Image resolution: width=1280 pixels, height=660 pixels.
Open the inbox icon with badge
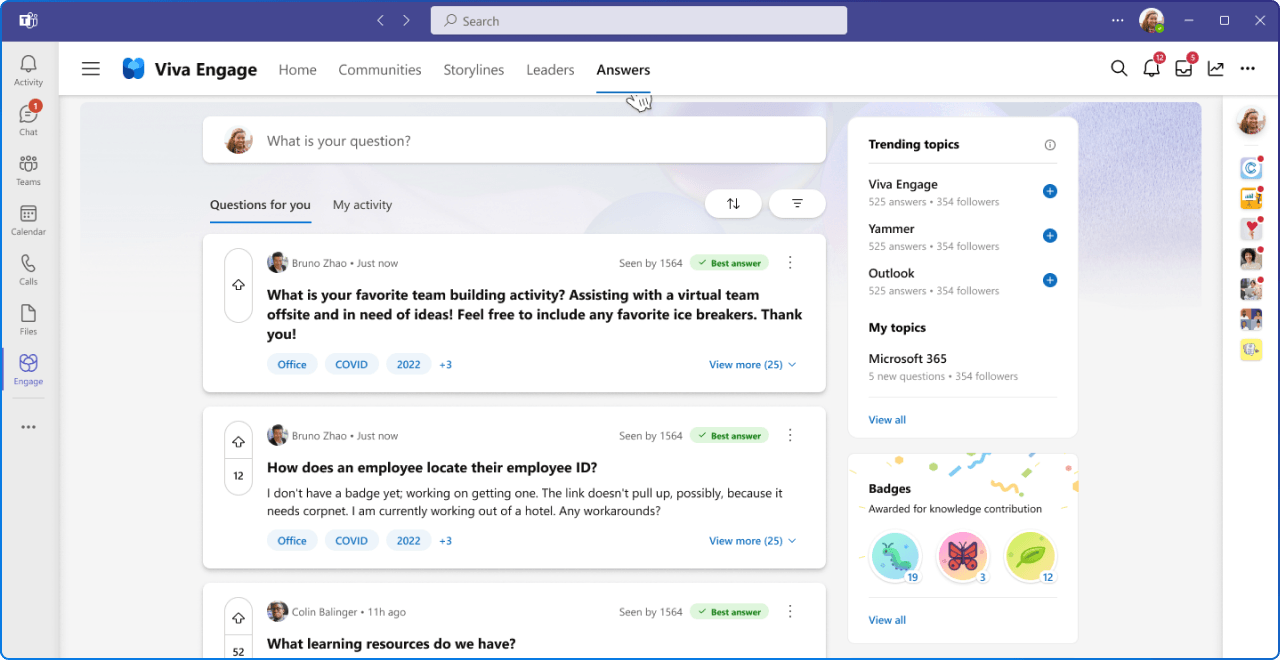(x=1184, y=68)
